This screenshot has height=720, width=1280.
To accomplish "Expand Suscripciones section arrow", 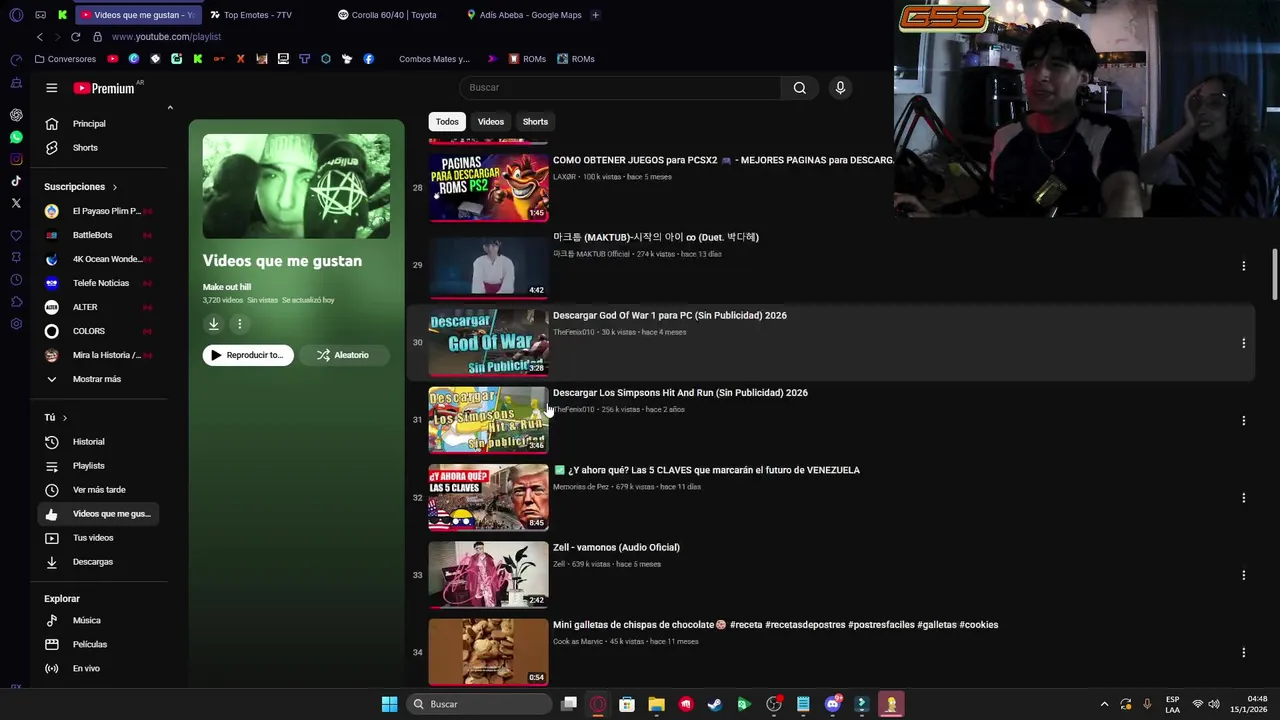I will click(114, 187).
